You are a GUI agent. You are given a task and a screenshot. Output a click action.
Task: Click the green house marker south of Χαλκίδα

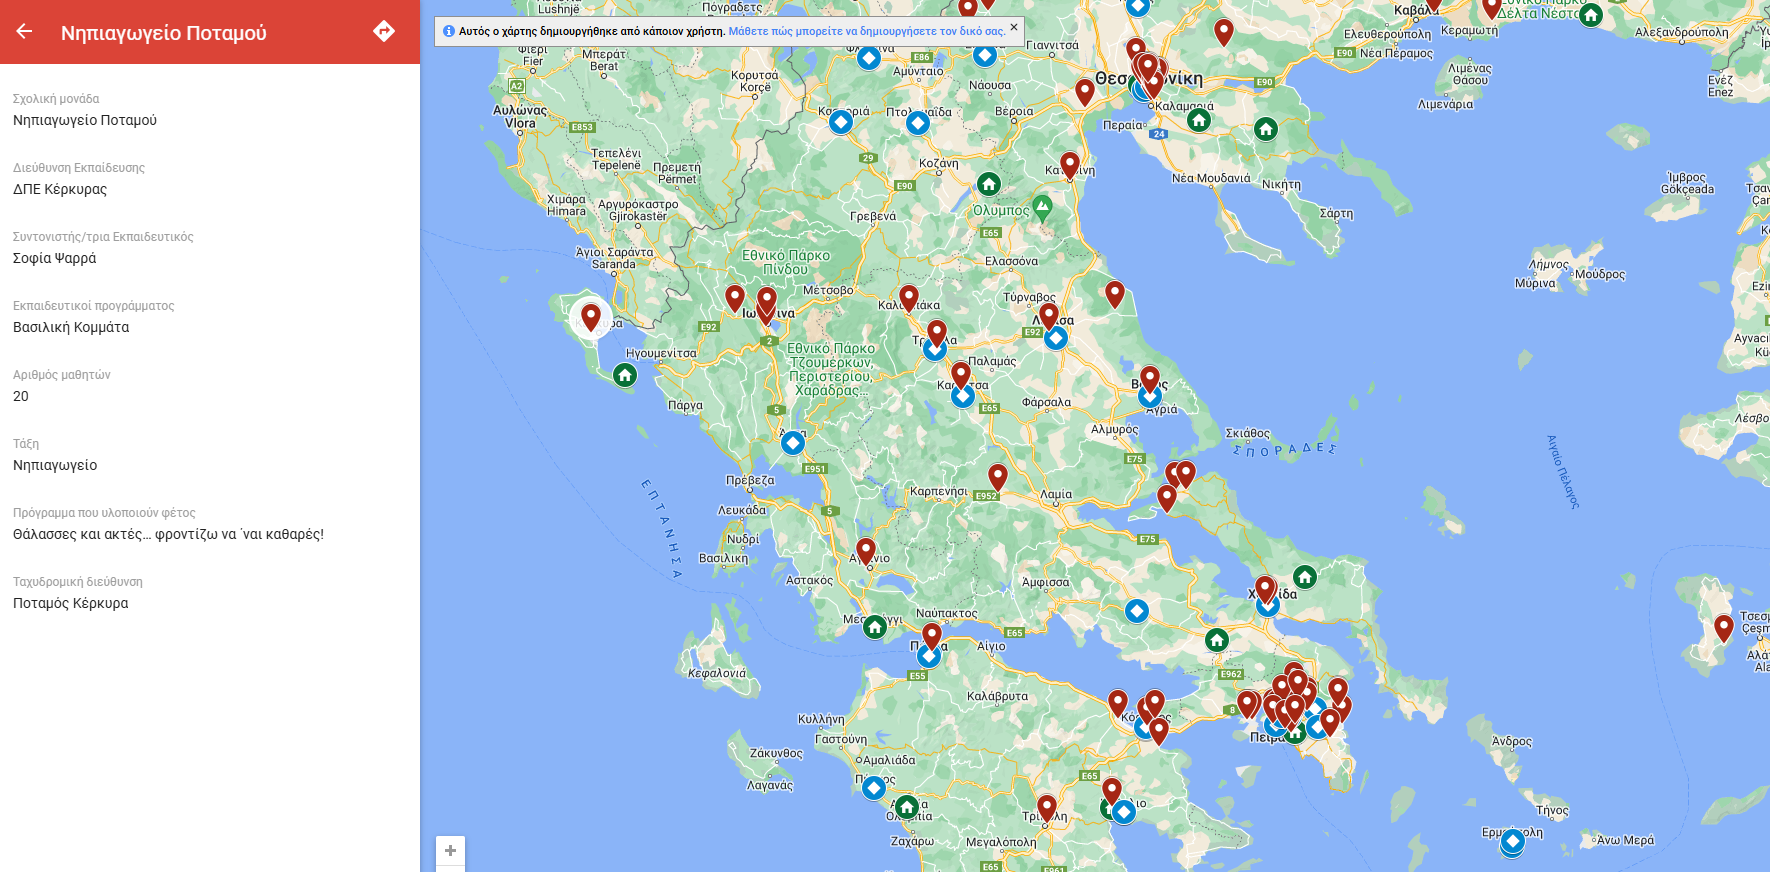click(x=1217, y=640)
